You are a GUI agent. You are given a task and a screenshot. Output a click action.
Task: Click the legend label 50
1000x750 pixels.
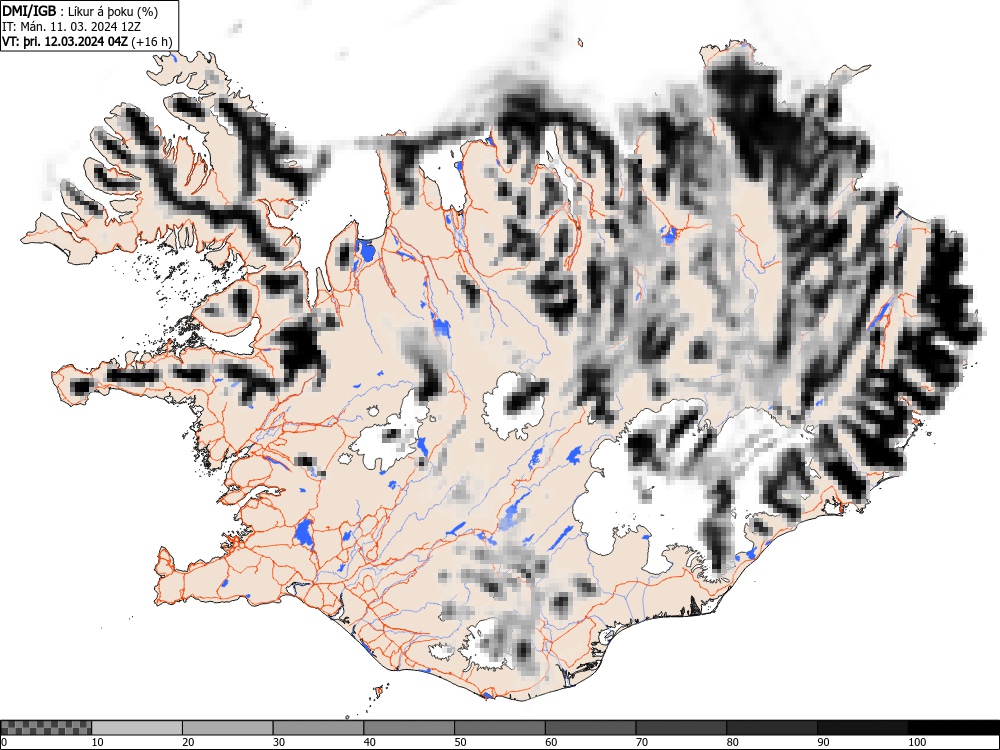[x=460, y=742]
